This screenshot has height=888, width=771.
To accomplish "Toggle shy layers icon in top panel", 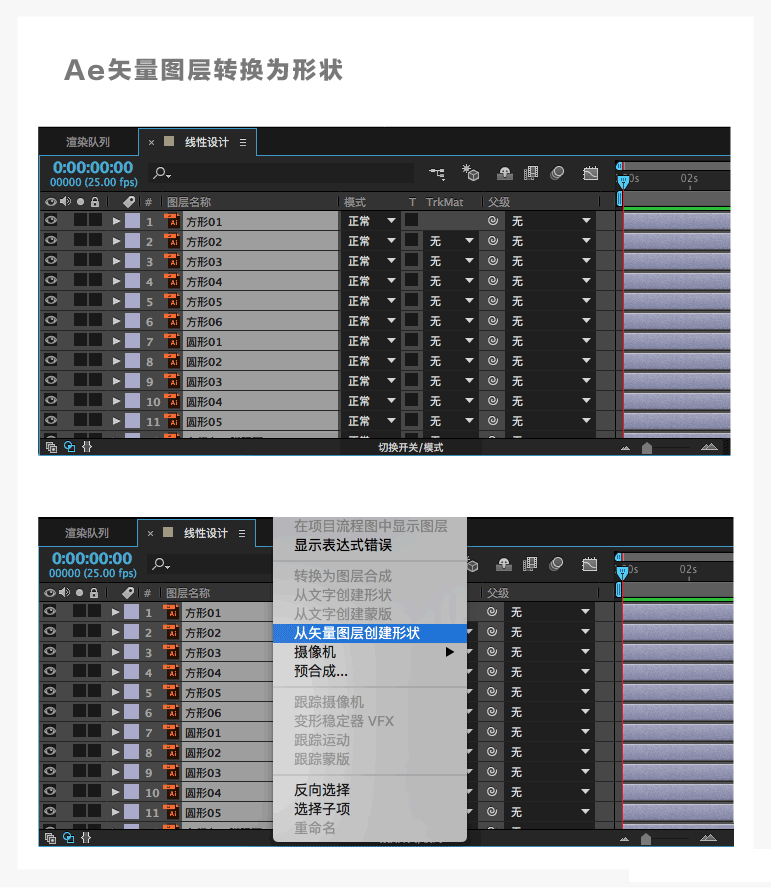I will [505, 173].
